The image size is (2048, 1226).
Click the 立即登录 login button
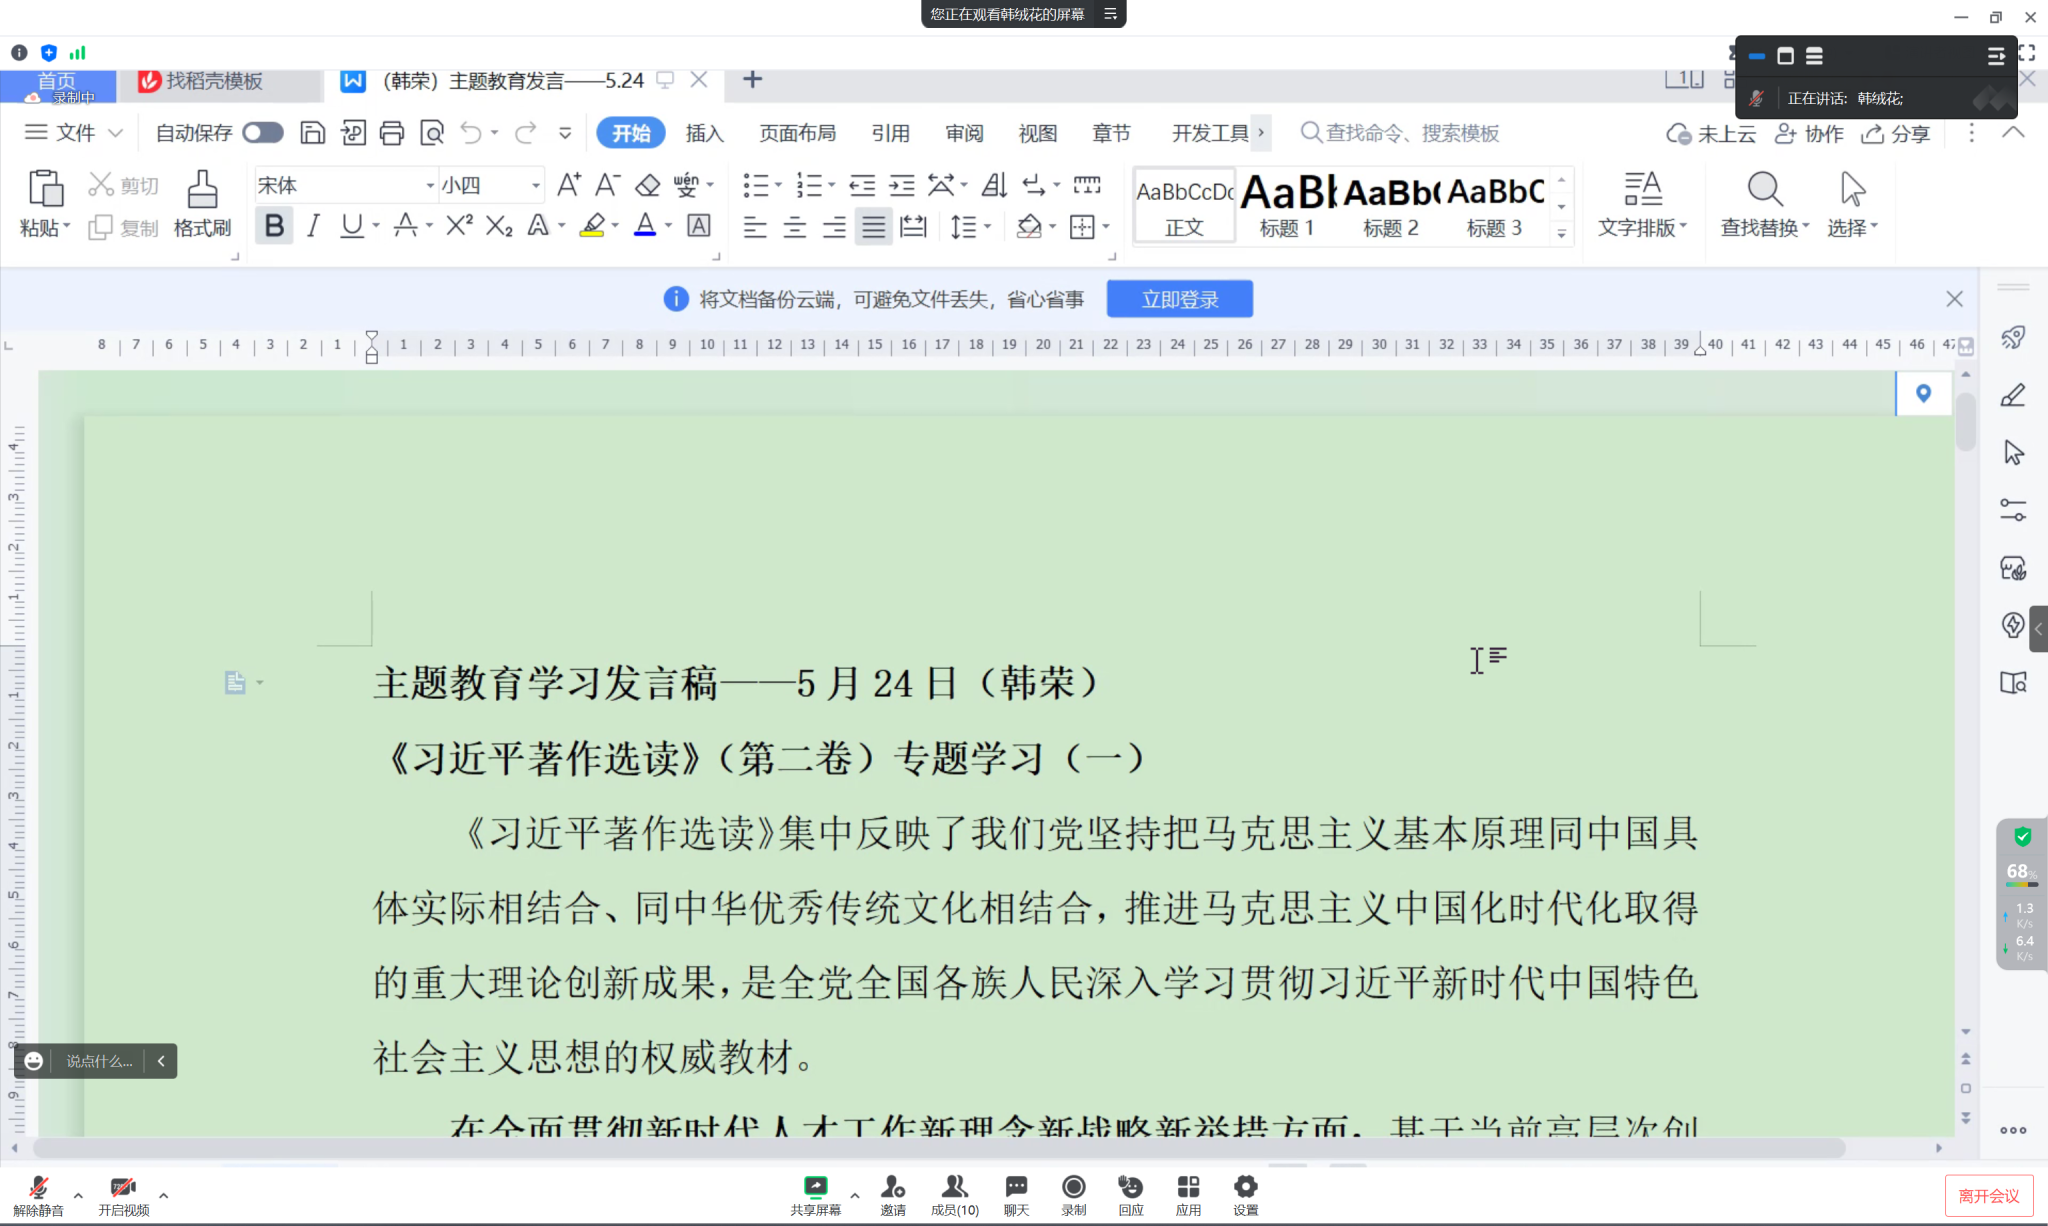click(1179, 299)
